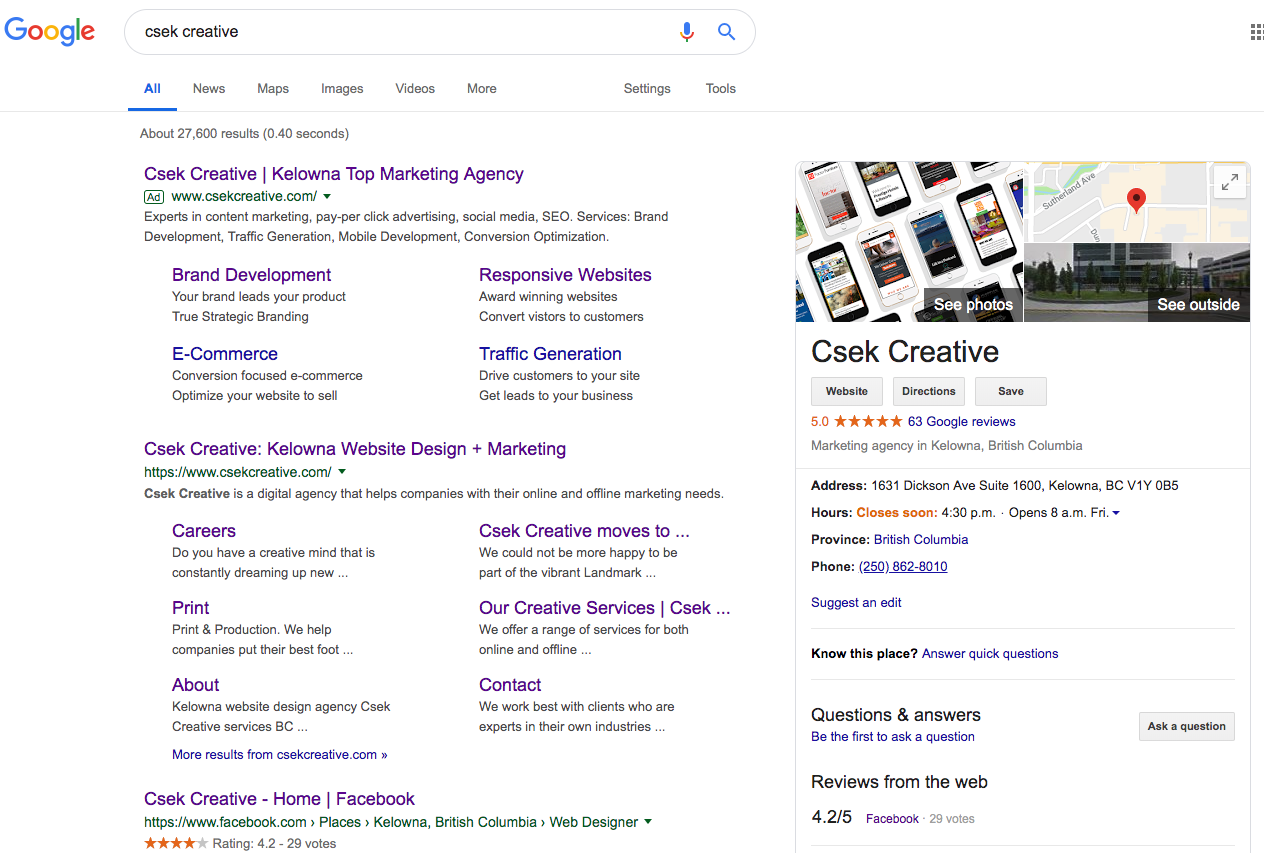
Task: Open dropdown arrow beside https://www.csekcreative.com organic URL
Action: [x=342, y=472]
